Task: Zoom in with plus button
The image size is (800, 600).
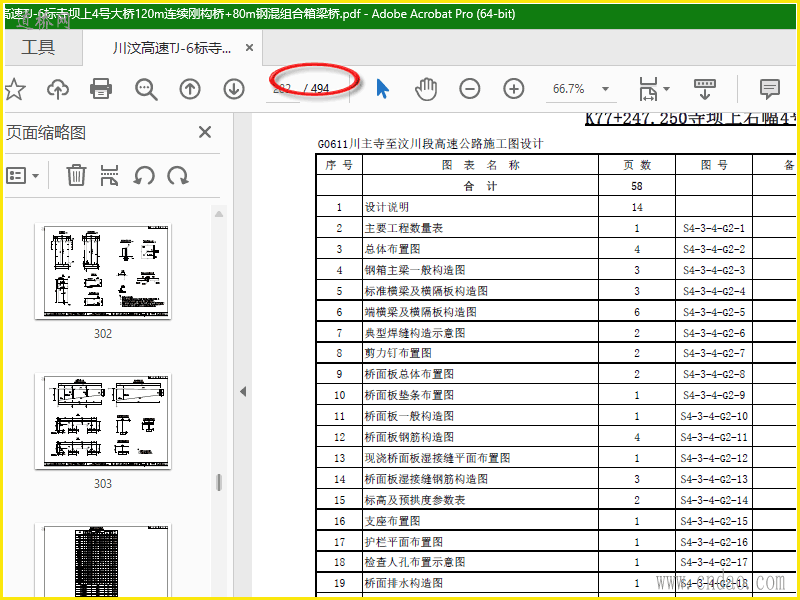Action: (514, 89)
